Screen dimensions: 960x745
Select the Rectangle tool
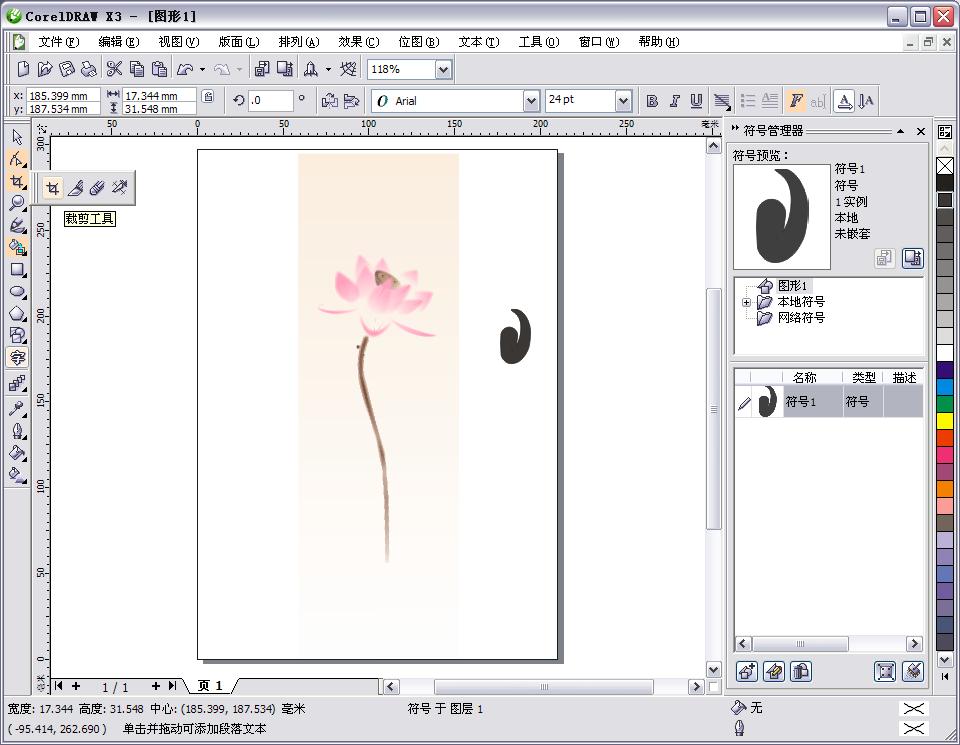point(17,269)
